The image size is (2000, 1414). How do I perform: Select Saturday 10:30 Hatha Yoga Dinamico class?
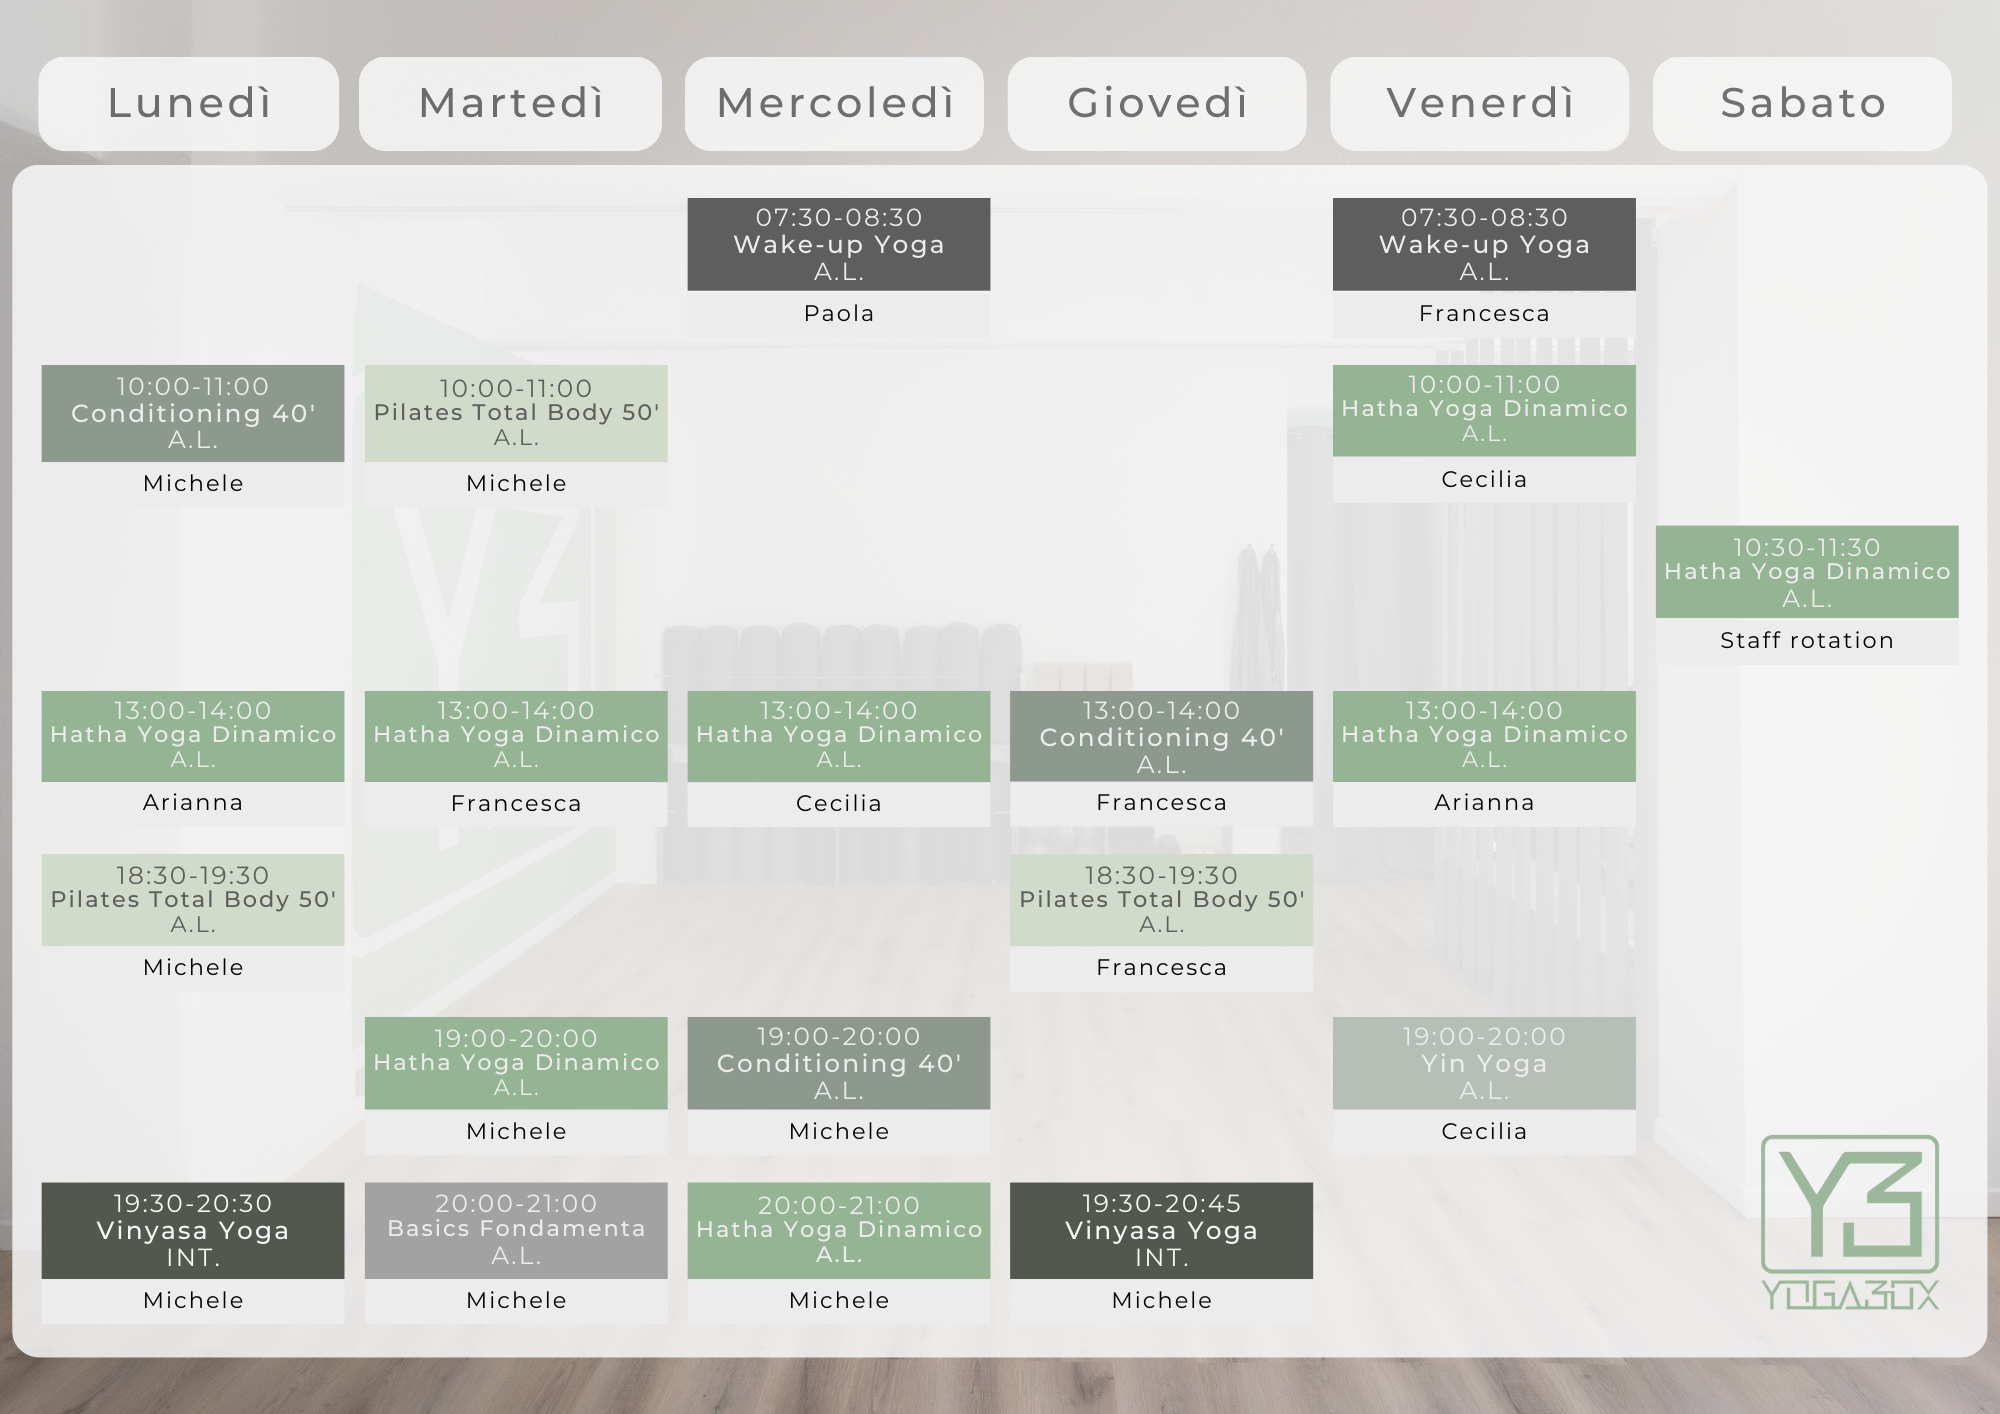pos(1807,572)
